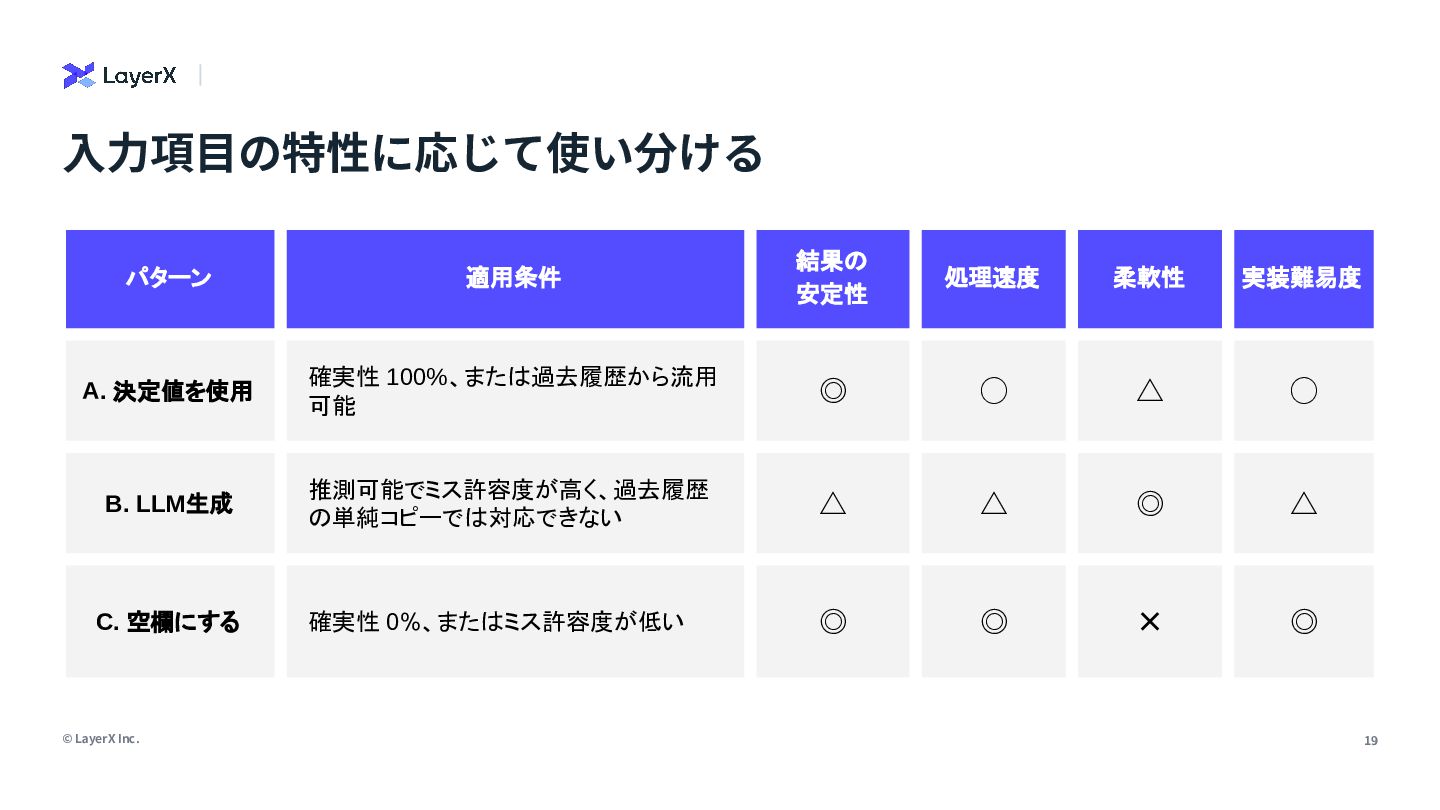Click the double-circle for 決定値を使用 under 結果の安定性

[833, 390]
